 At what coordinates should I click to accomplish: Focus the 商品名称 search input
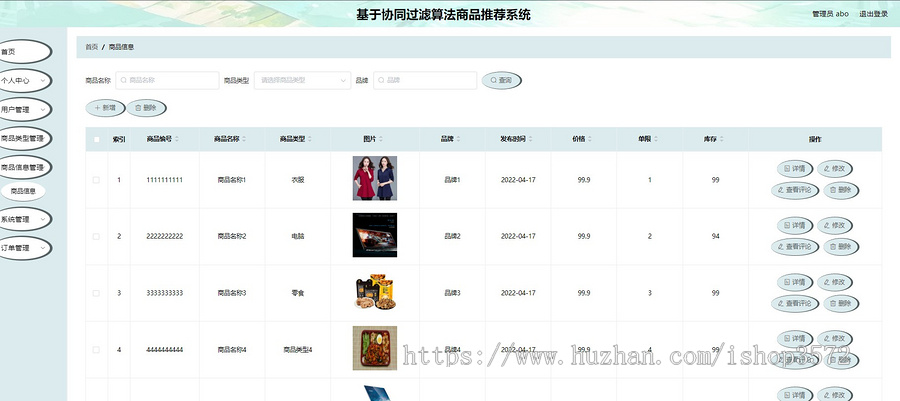click(167, 80)
